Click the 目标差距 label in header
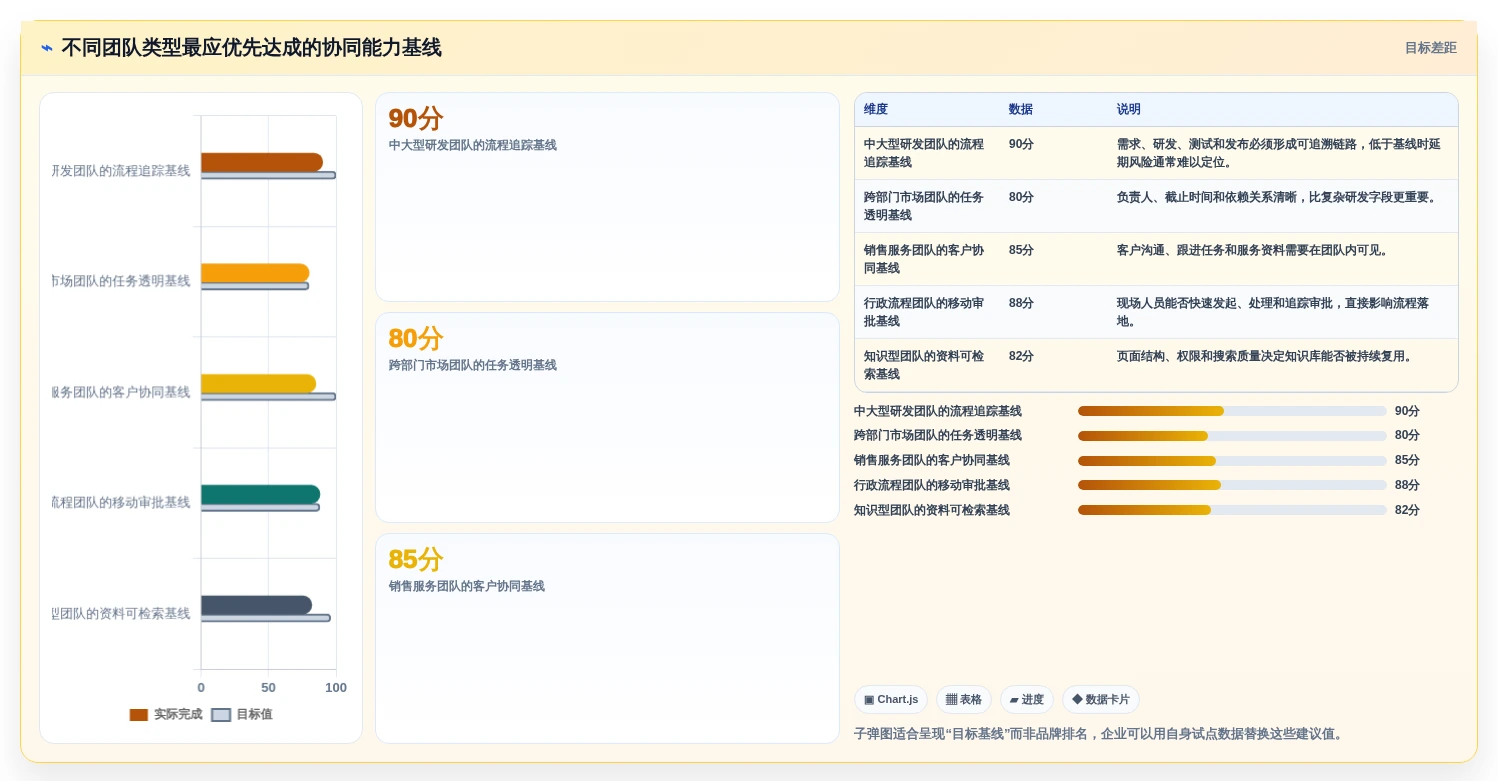 pos(1430,48)
